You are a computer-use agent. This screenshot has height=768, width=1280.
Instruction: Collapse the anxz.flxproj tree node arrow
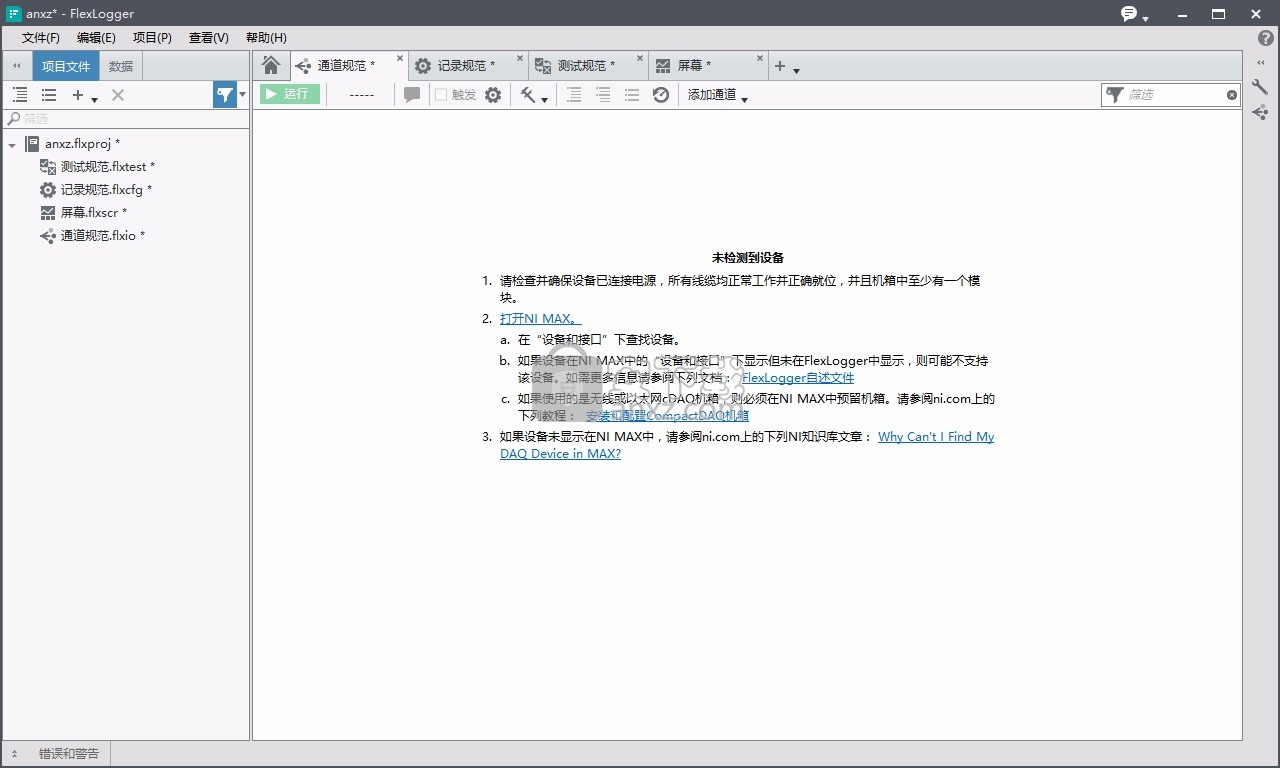pyautogui.click(x=12, y=145)
